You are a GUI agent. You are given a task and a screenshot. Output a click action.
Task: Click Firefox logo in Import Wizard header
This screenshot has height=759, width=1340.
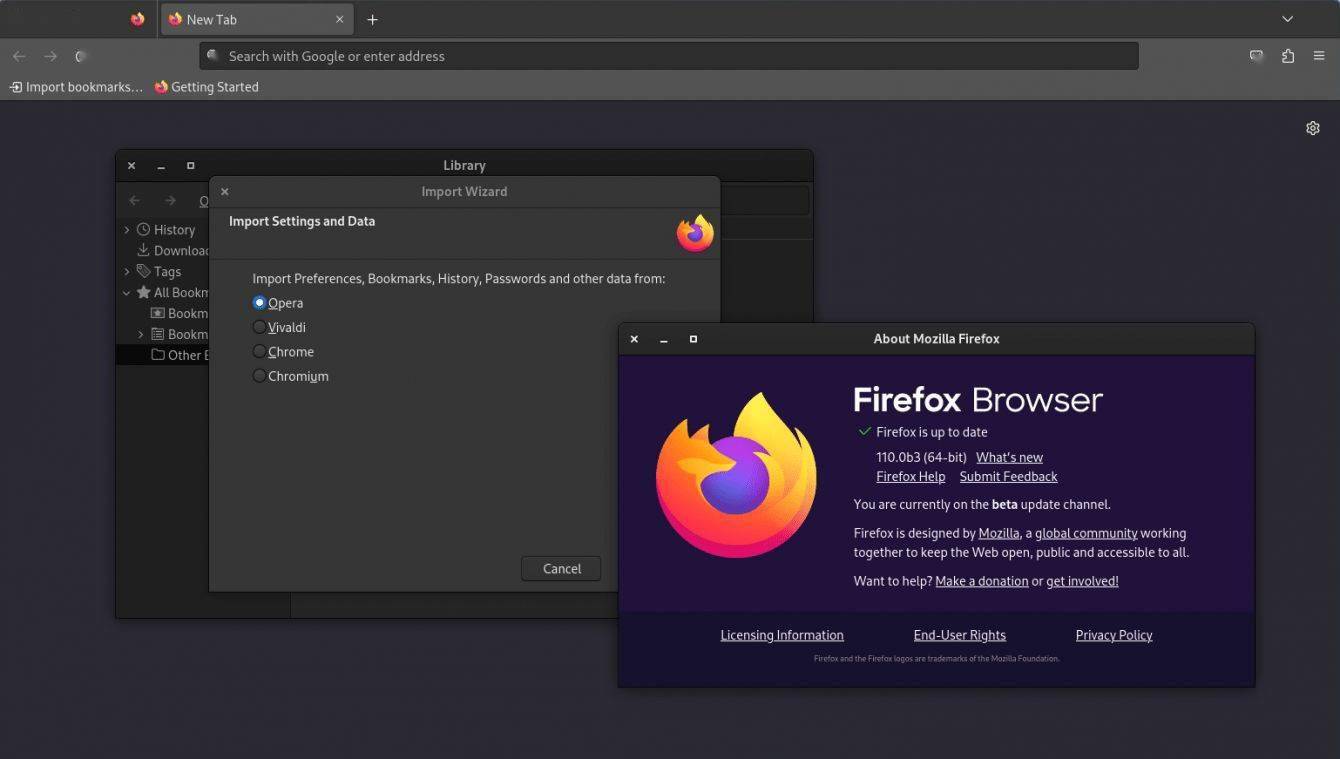[695, 233]
